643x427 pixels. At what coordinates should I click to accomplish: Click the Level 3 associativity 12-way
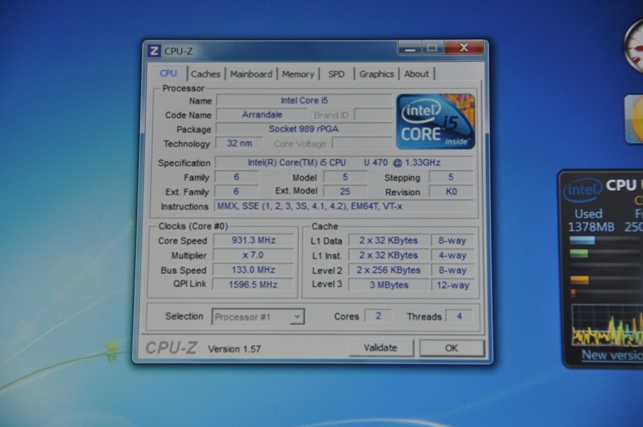452,285
